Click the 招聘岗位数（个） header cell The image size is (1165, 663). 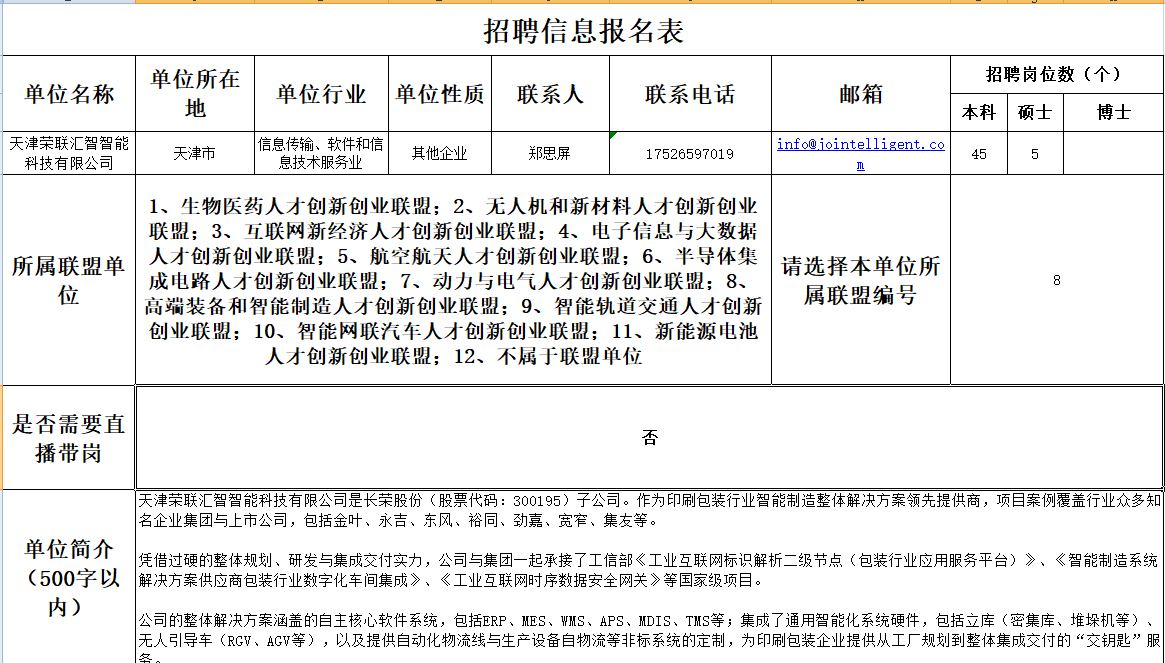click(1056, 74)
